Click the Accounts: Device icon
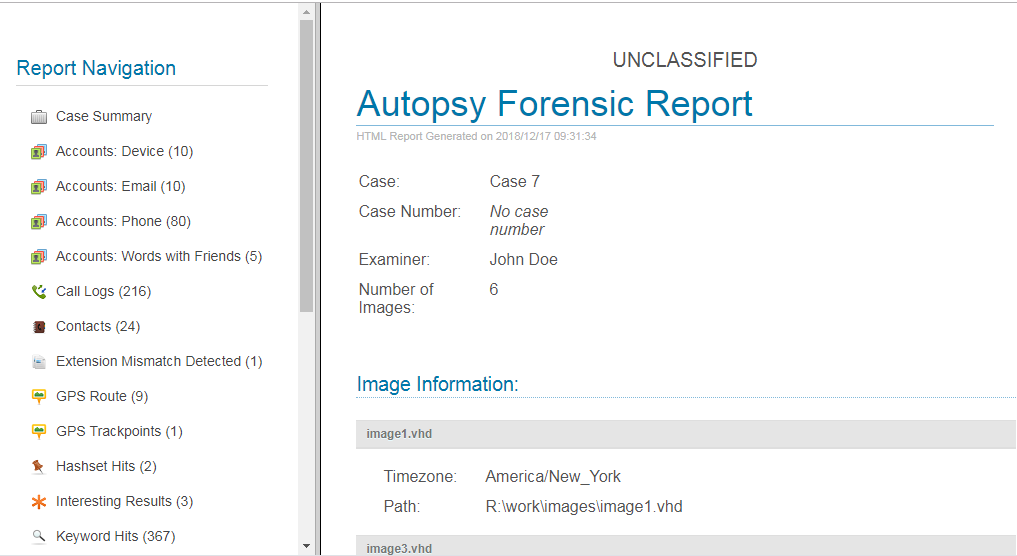1017x556 pixels. [x=39, y=152]
